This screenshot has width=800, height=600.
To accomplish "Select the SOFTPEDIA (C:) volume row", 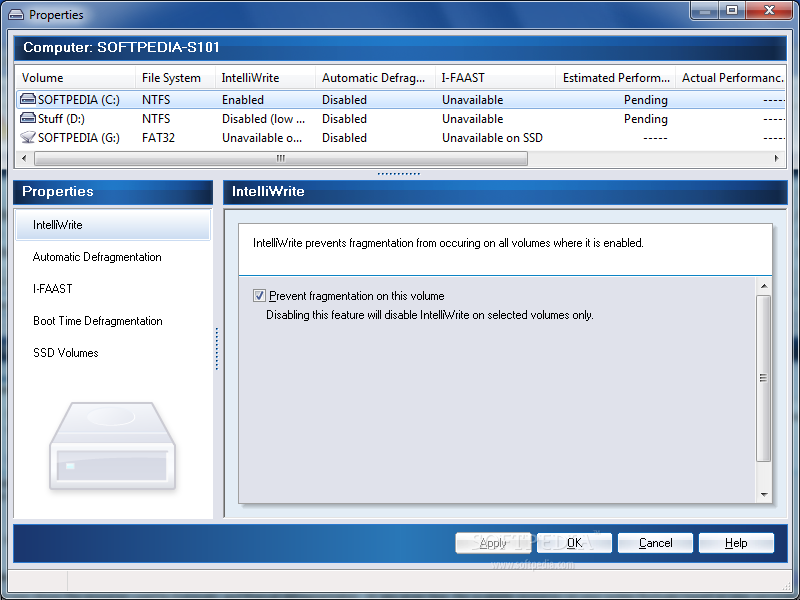I will click(401, 99).
